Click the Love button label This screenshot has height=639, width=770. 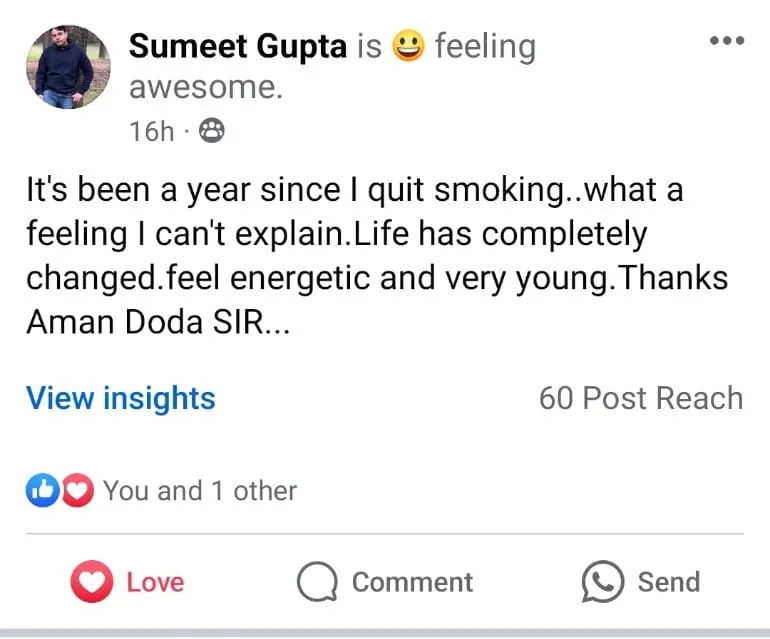(x=155, y=582)
